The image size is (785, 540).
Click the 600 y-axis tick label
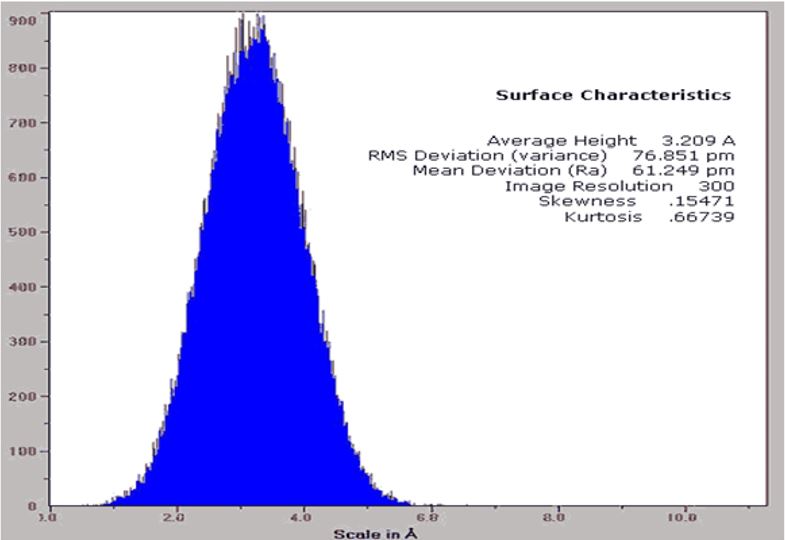[x=23, y=177]
